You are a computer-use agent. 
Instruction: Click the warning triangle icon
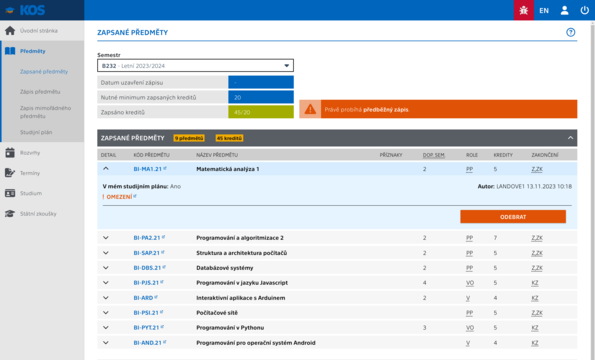click(310, 109)
